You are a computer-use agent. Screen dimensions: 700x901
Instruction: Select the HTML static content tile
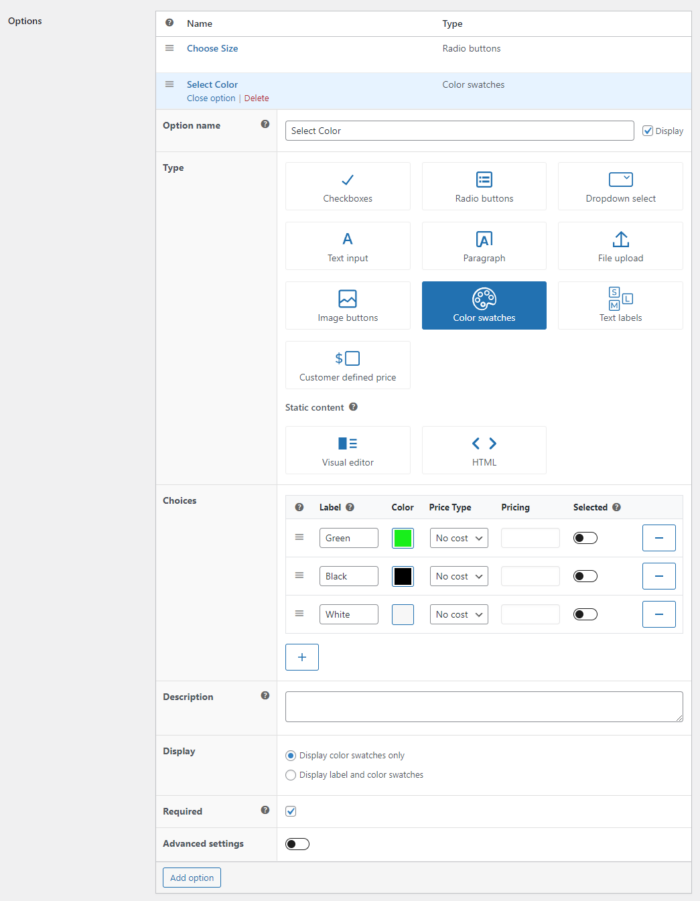(484, 450)
